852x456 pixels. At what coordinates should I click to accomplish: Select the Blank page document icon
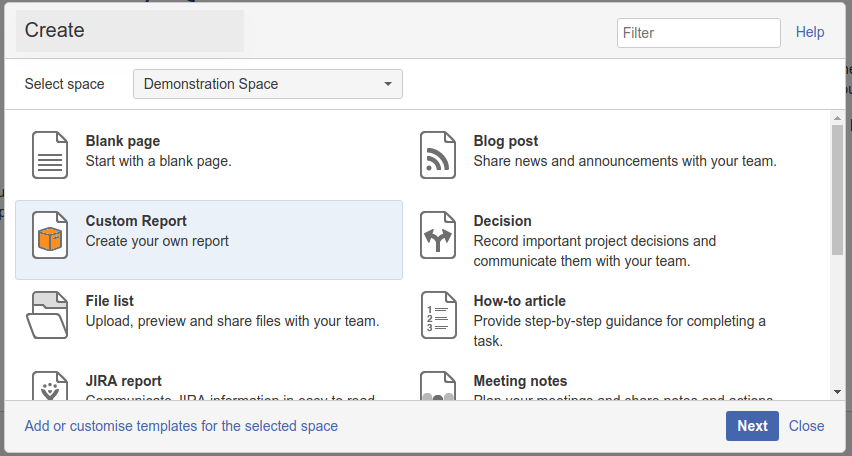pos(50,155)
